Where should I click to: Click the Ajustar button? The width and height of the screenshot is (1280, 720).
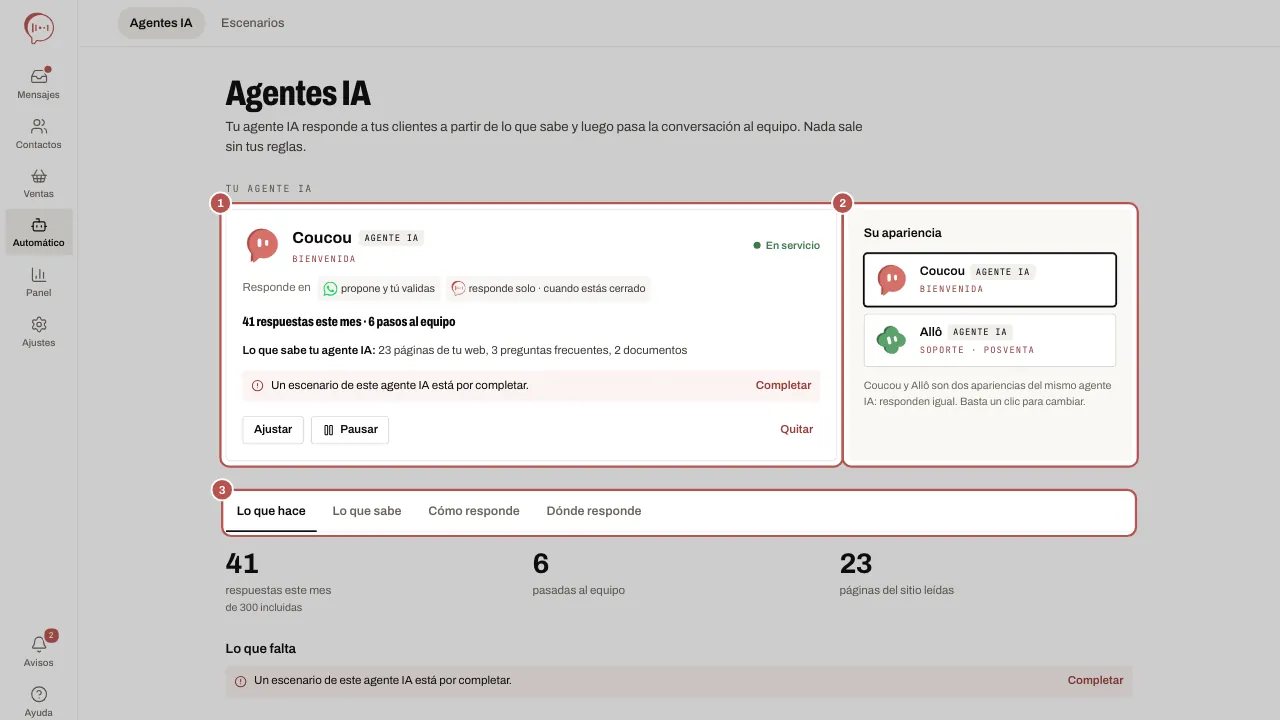[x=273, y=430]
